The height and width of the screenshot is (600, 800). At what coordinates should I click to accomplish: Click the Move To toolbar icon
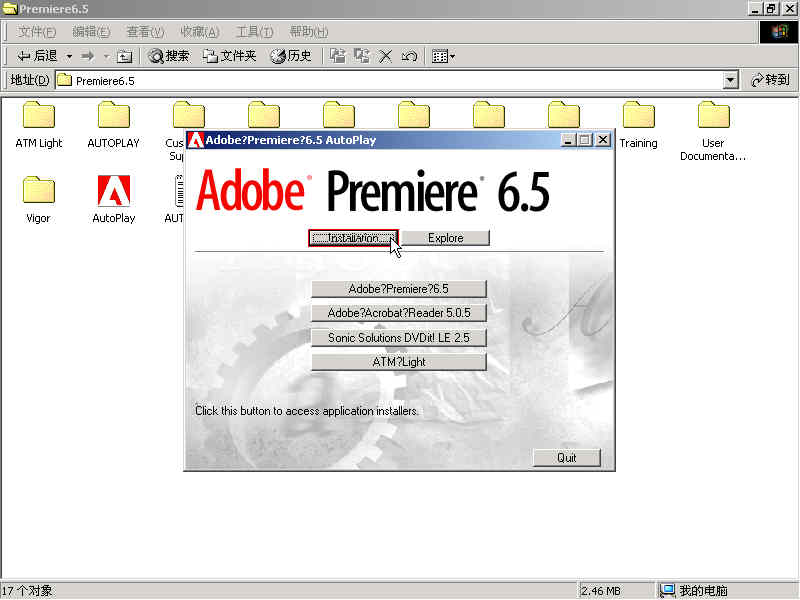click(337, 56)
